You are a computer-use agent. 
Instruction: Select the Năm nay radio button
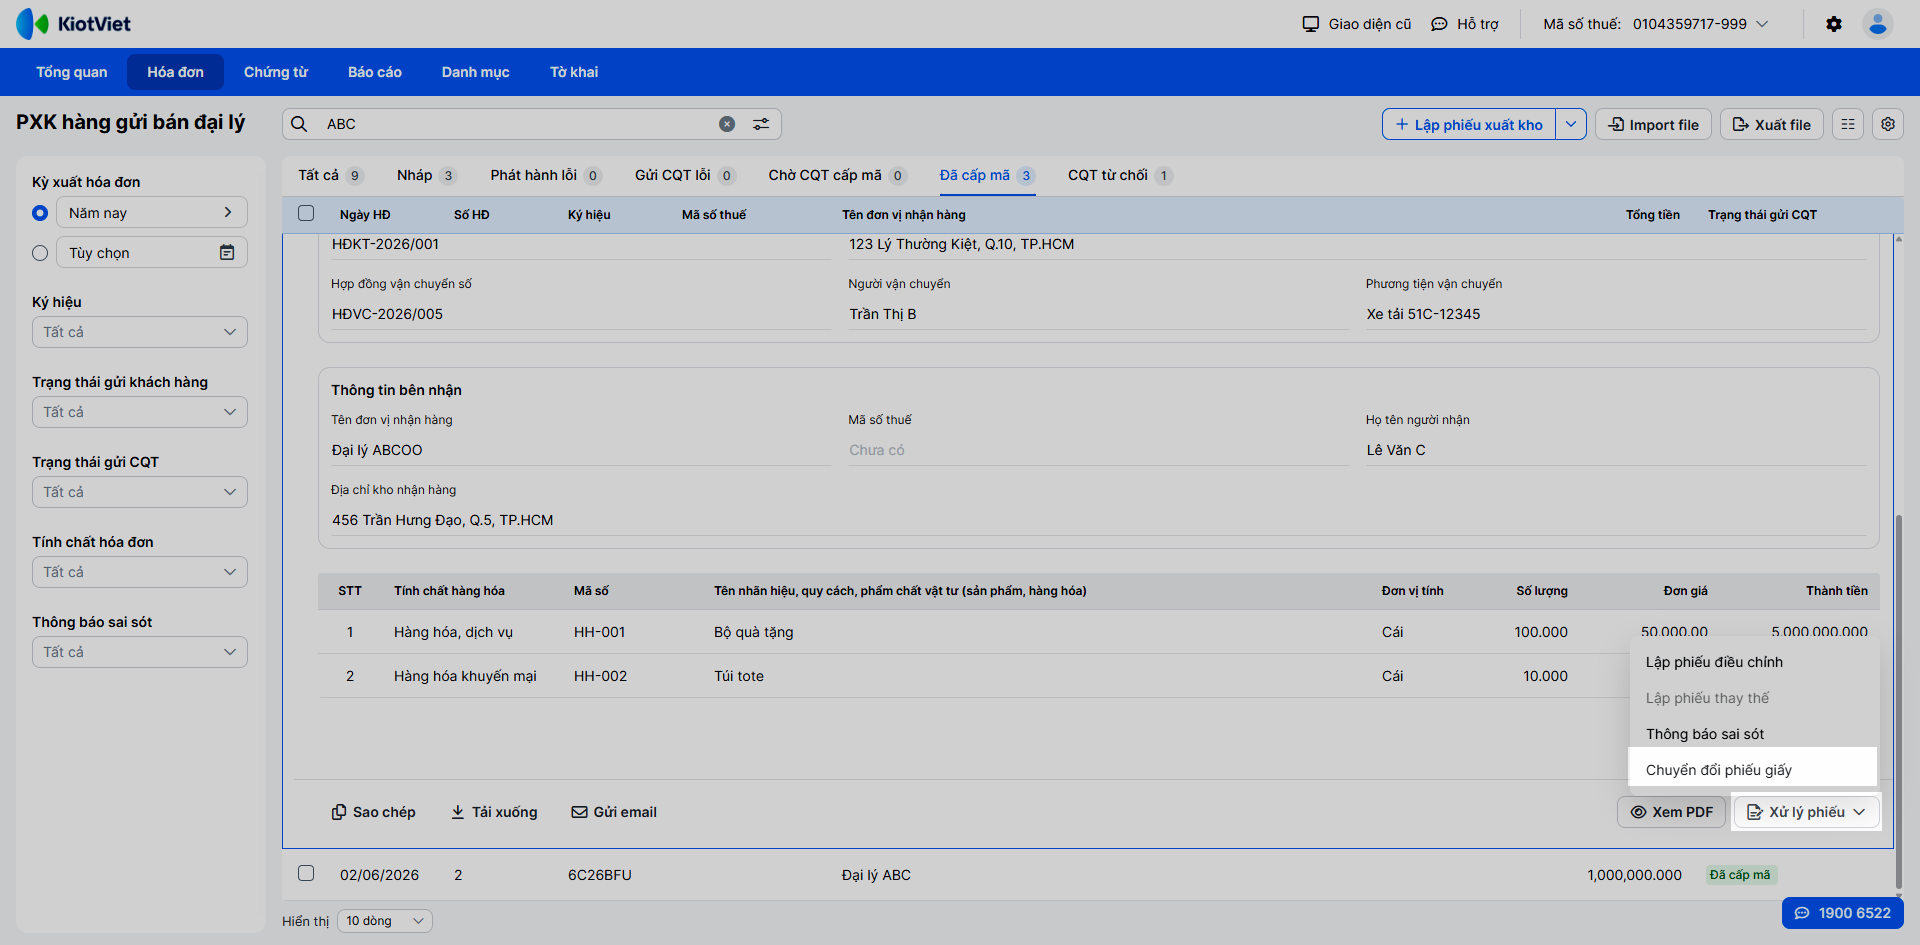(x=40, y=213)
